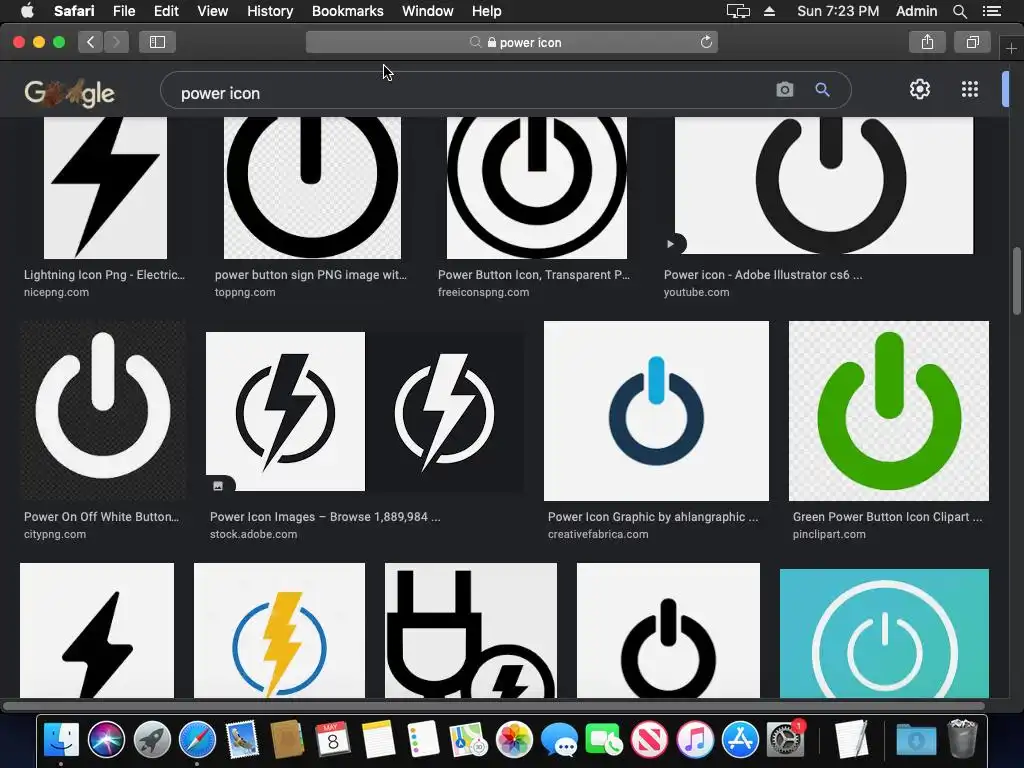Search by image using camera icon
The image size is (1024, 768).
click(784, 89)
